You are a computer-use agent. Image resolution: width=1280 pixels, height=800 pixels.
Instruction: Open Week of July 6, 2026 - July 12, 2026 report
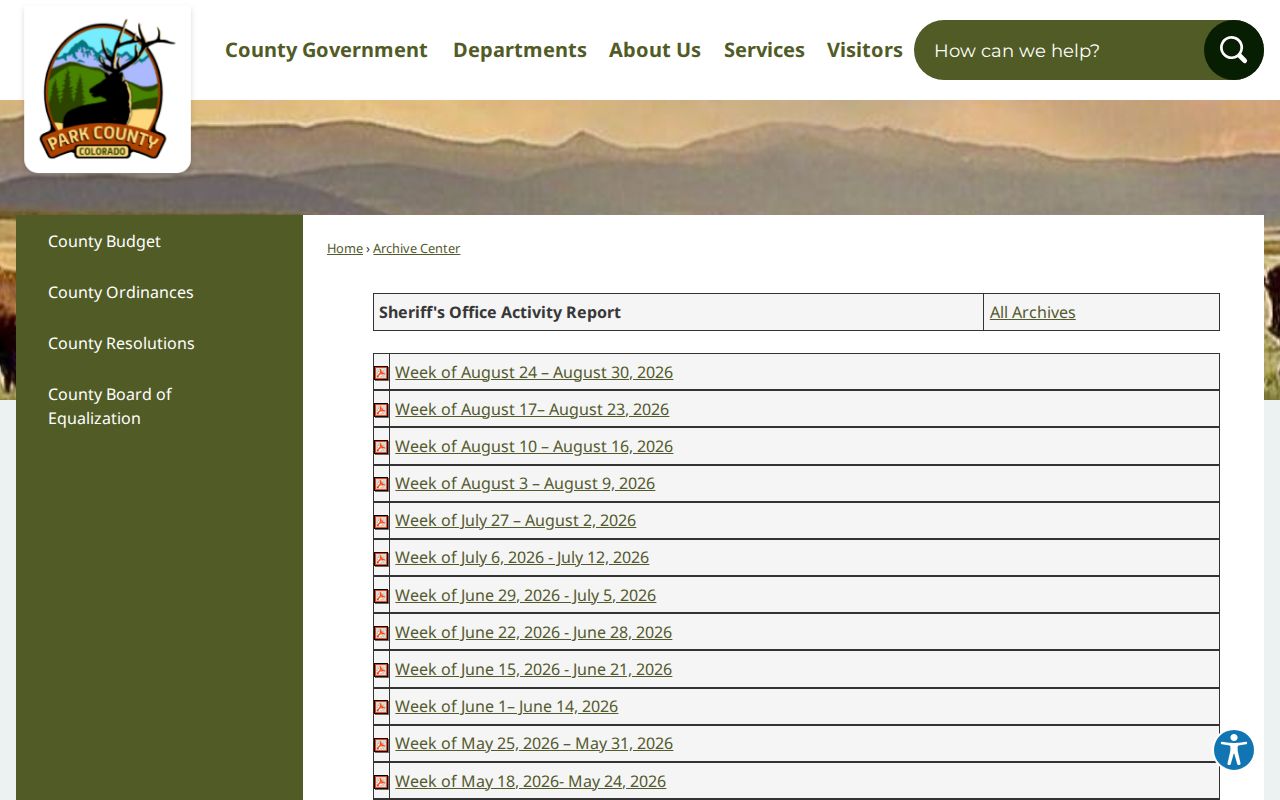point(522,557)
